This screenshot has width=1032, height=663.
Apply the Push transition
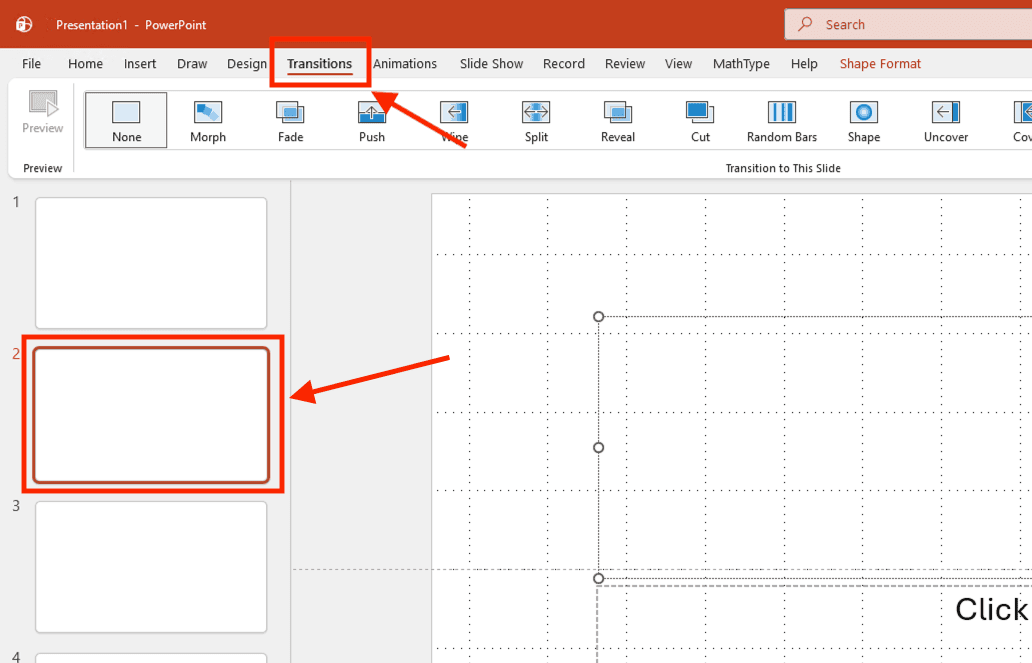pyautogui.click(x=372, y=122)
